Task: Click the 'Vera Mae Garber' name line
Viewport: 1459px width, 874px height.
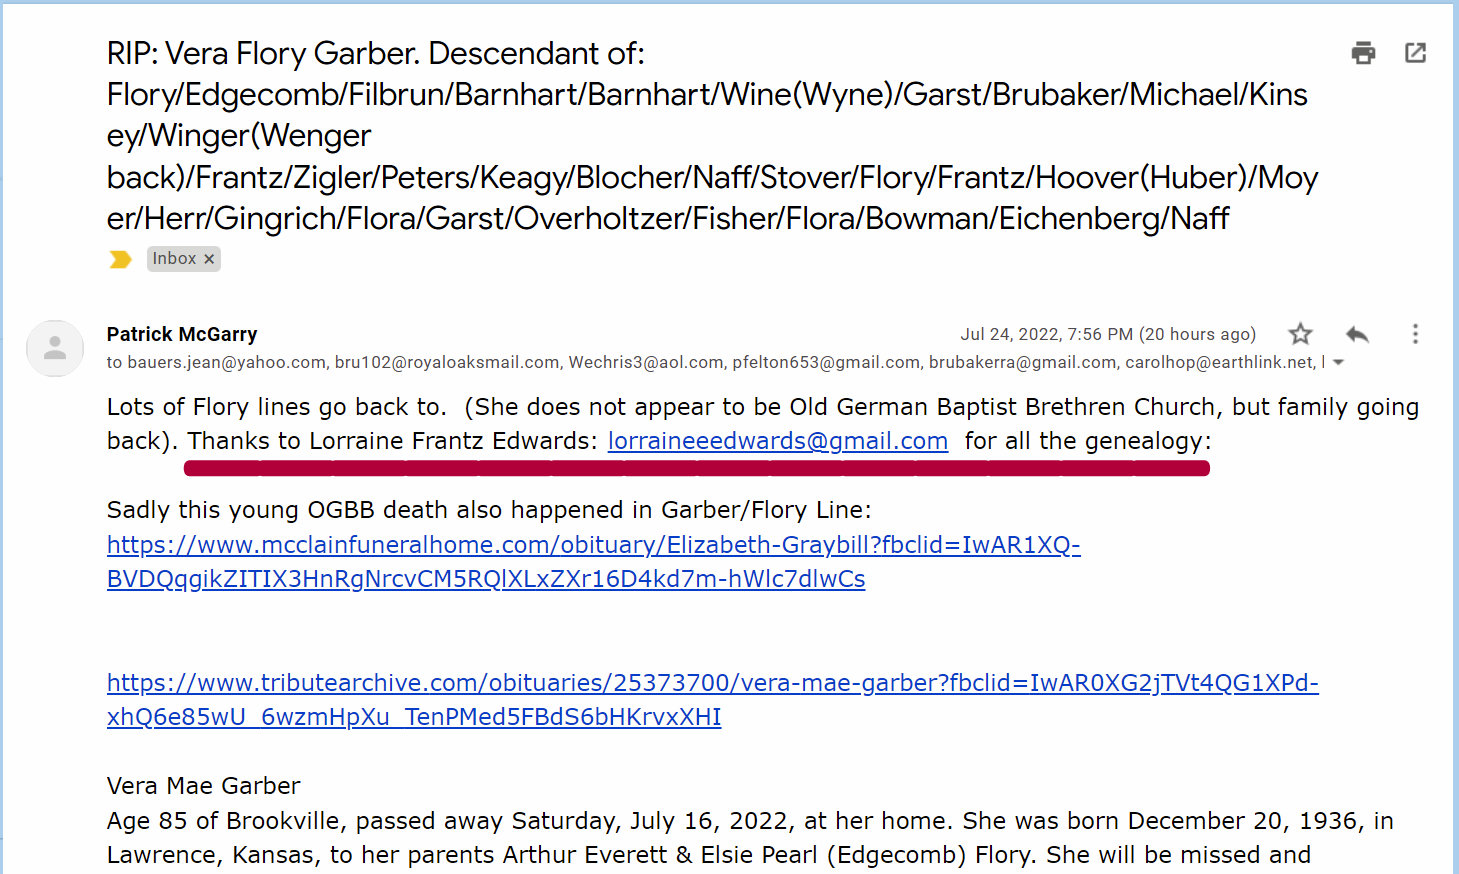Action: tap(203, 786)
